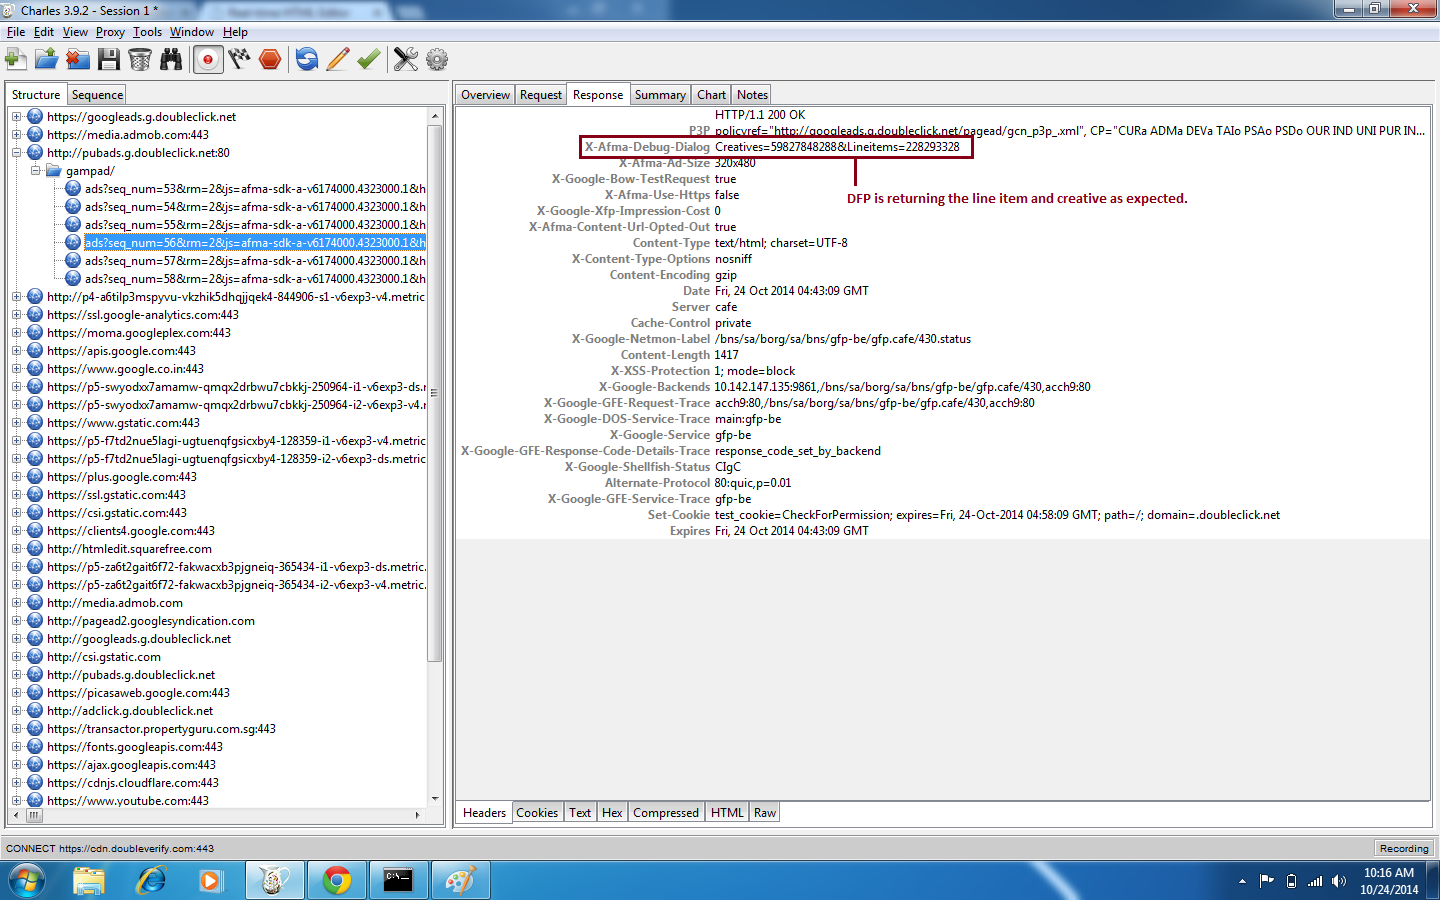Open the Request tab

(541, 95)
